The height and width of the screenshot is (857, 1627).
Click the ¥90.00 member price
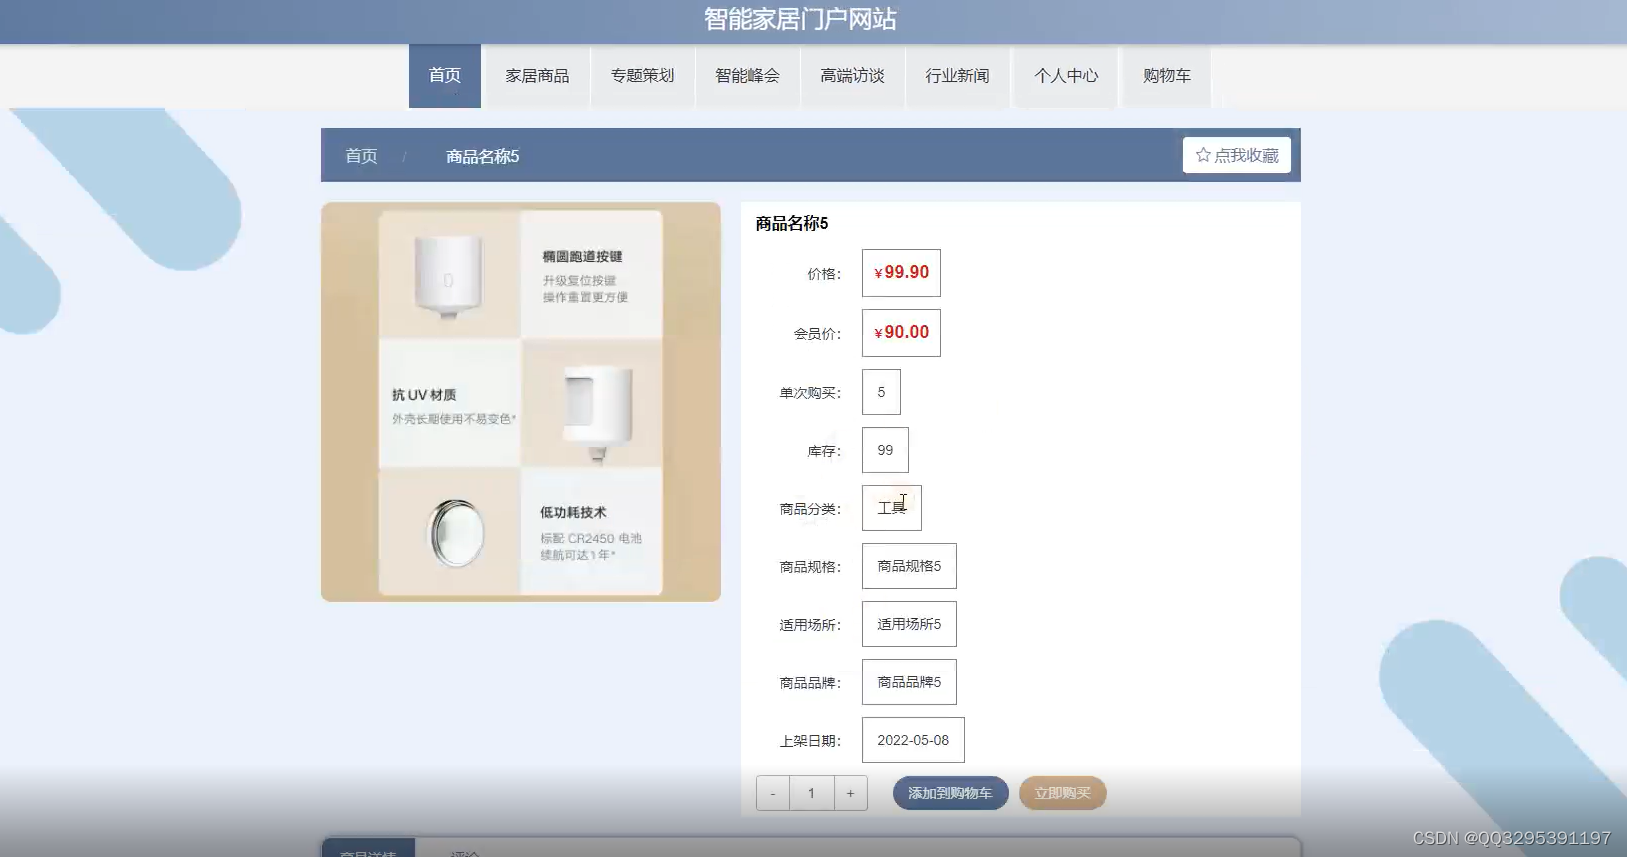pos(901,333)
